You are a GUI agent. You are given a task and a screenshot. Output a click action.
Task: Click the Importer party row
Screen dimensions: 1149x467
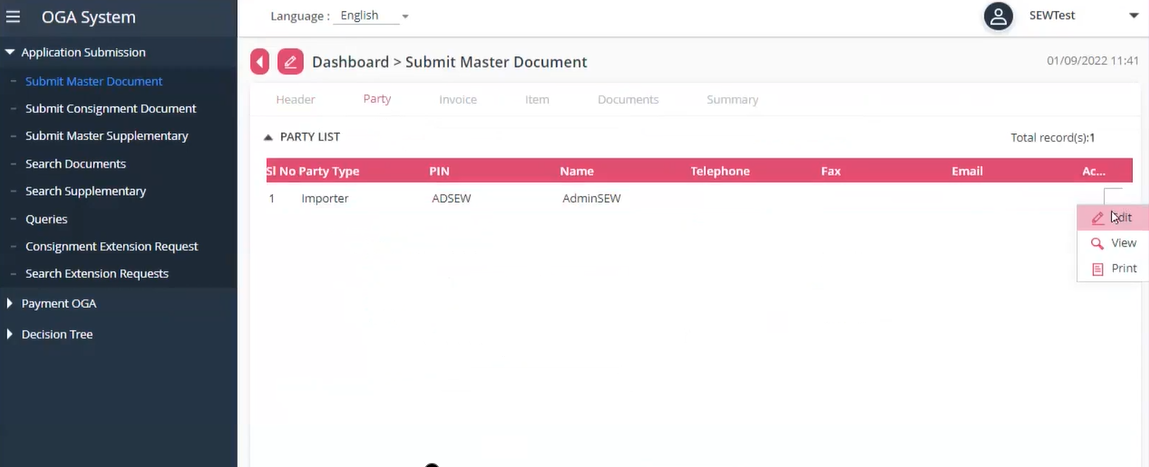325,199
